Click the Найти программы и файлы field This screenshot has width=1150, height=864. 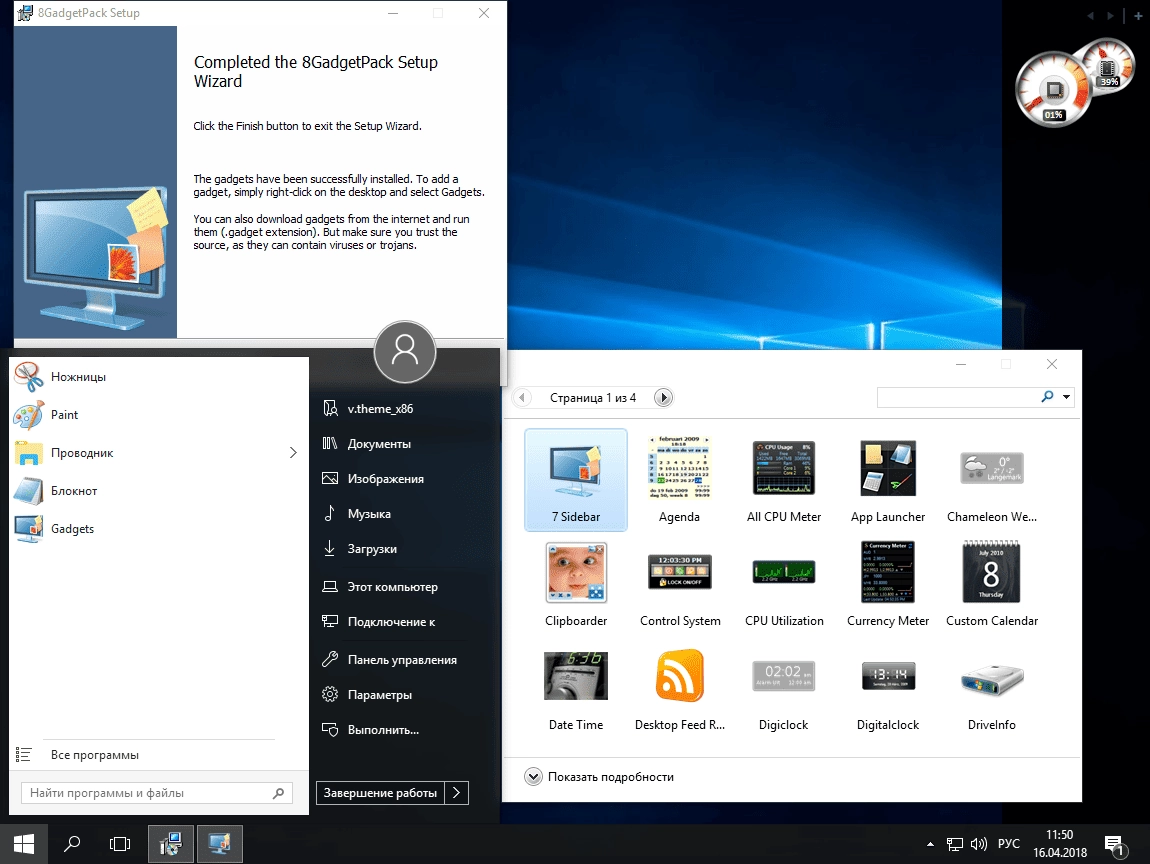pyautogui.click(x=157, y=793)
